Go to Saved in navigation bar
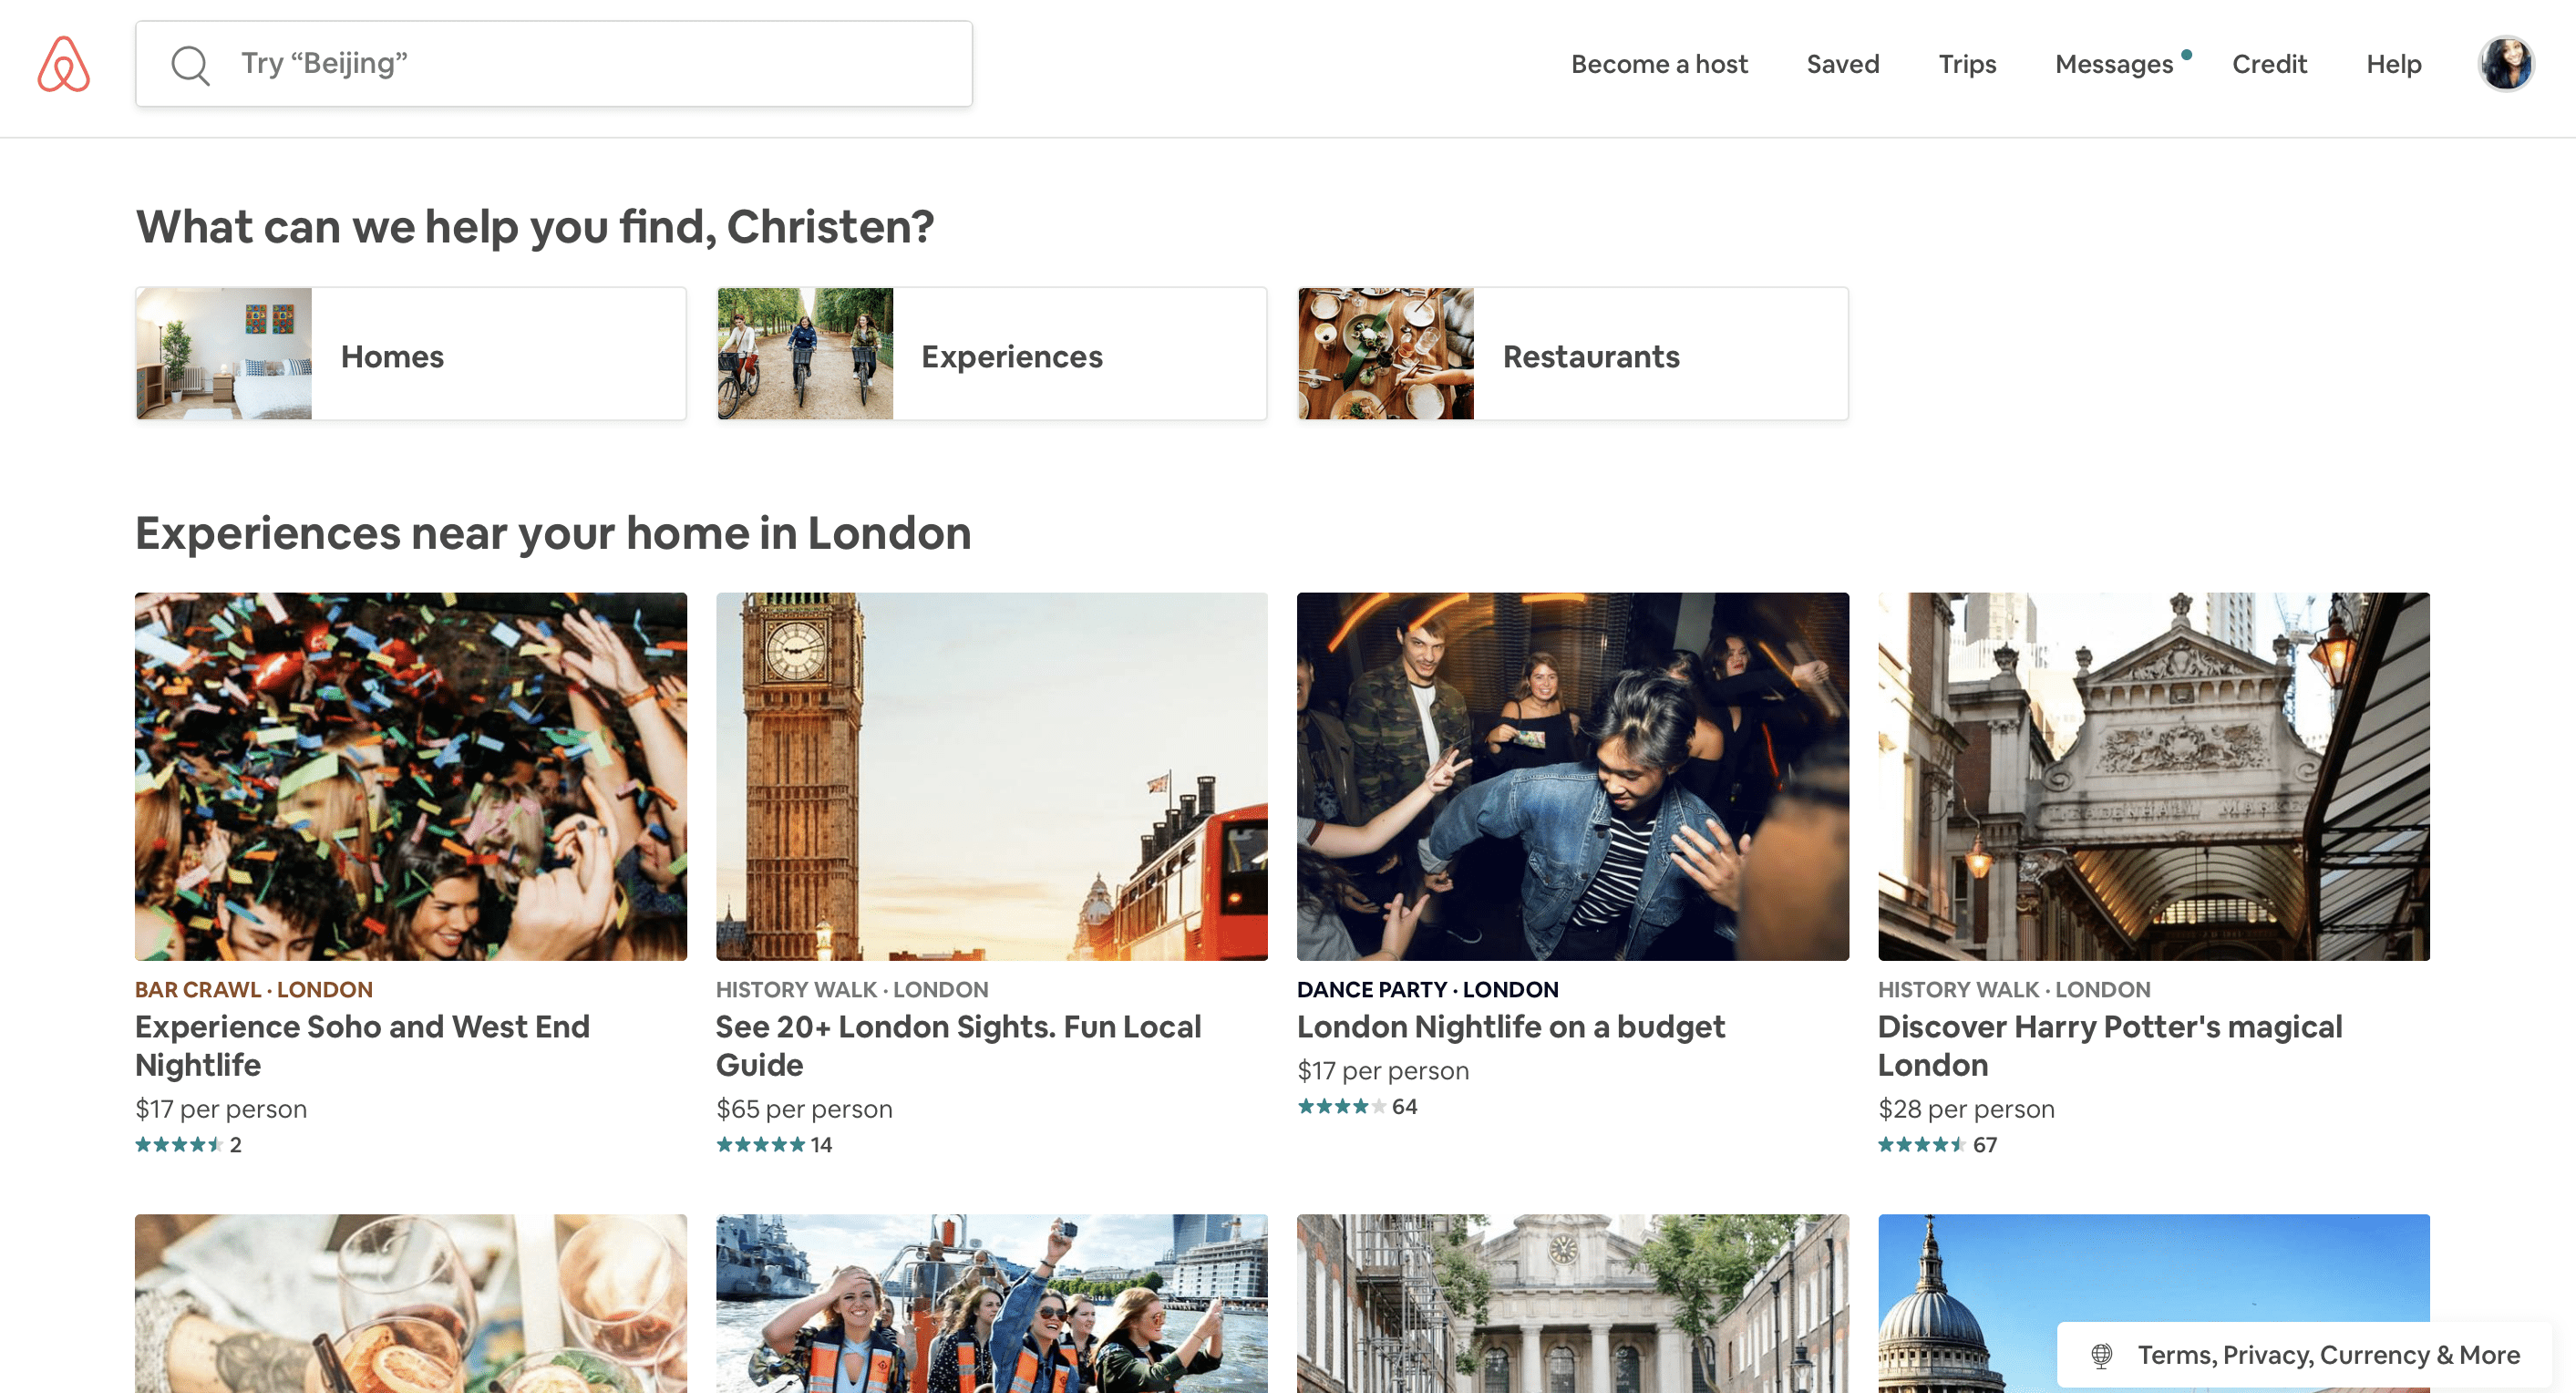2576x1393 pixels. [x=1842, y=64]
